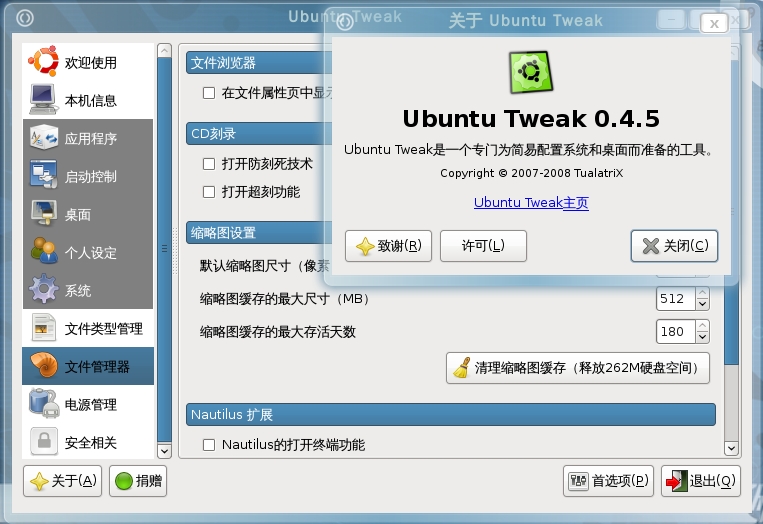Screen dimensions: 763x524
Task: Select the 应用程序 applications icon
Action: pyautogui.click(x=43, y=138)
